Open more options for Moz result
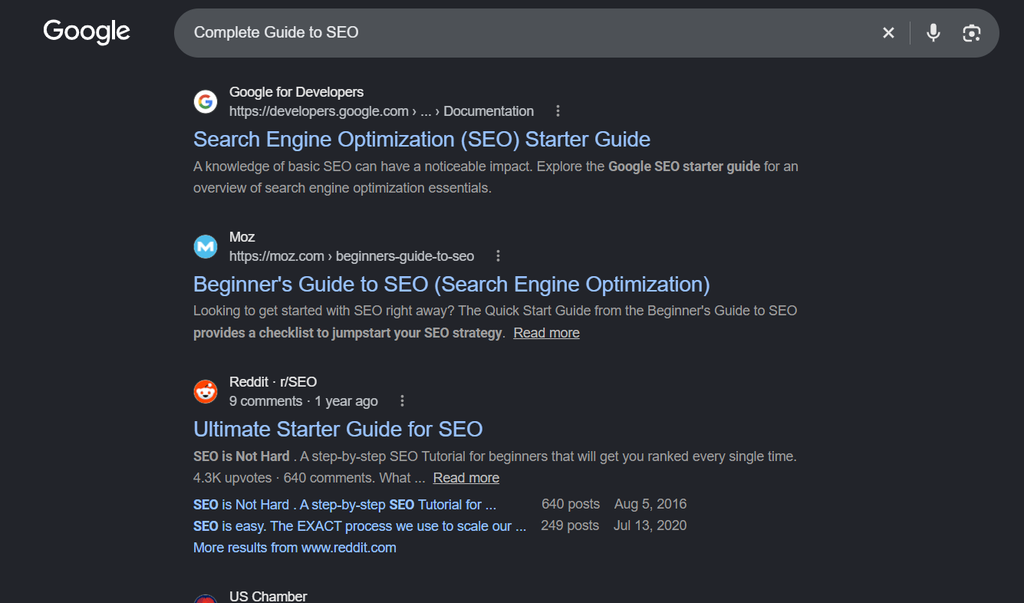The height and width of the screenshot is (603, 1024). [x=498, y=256]
